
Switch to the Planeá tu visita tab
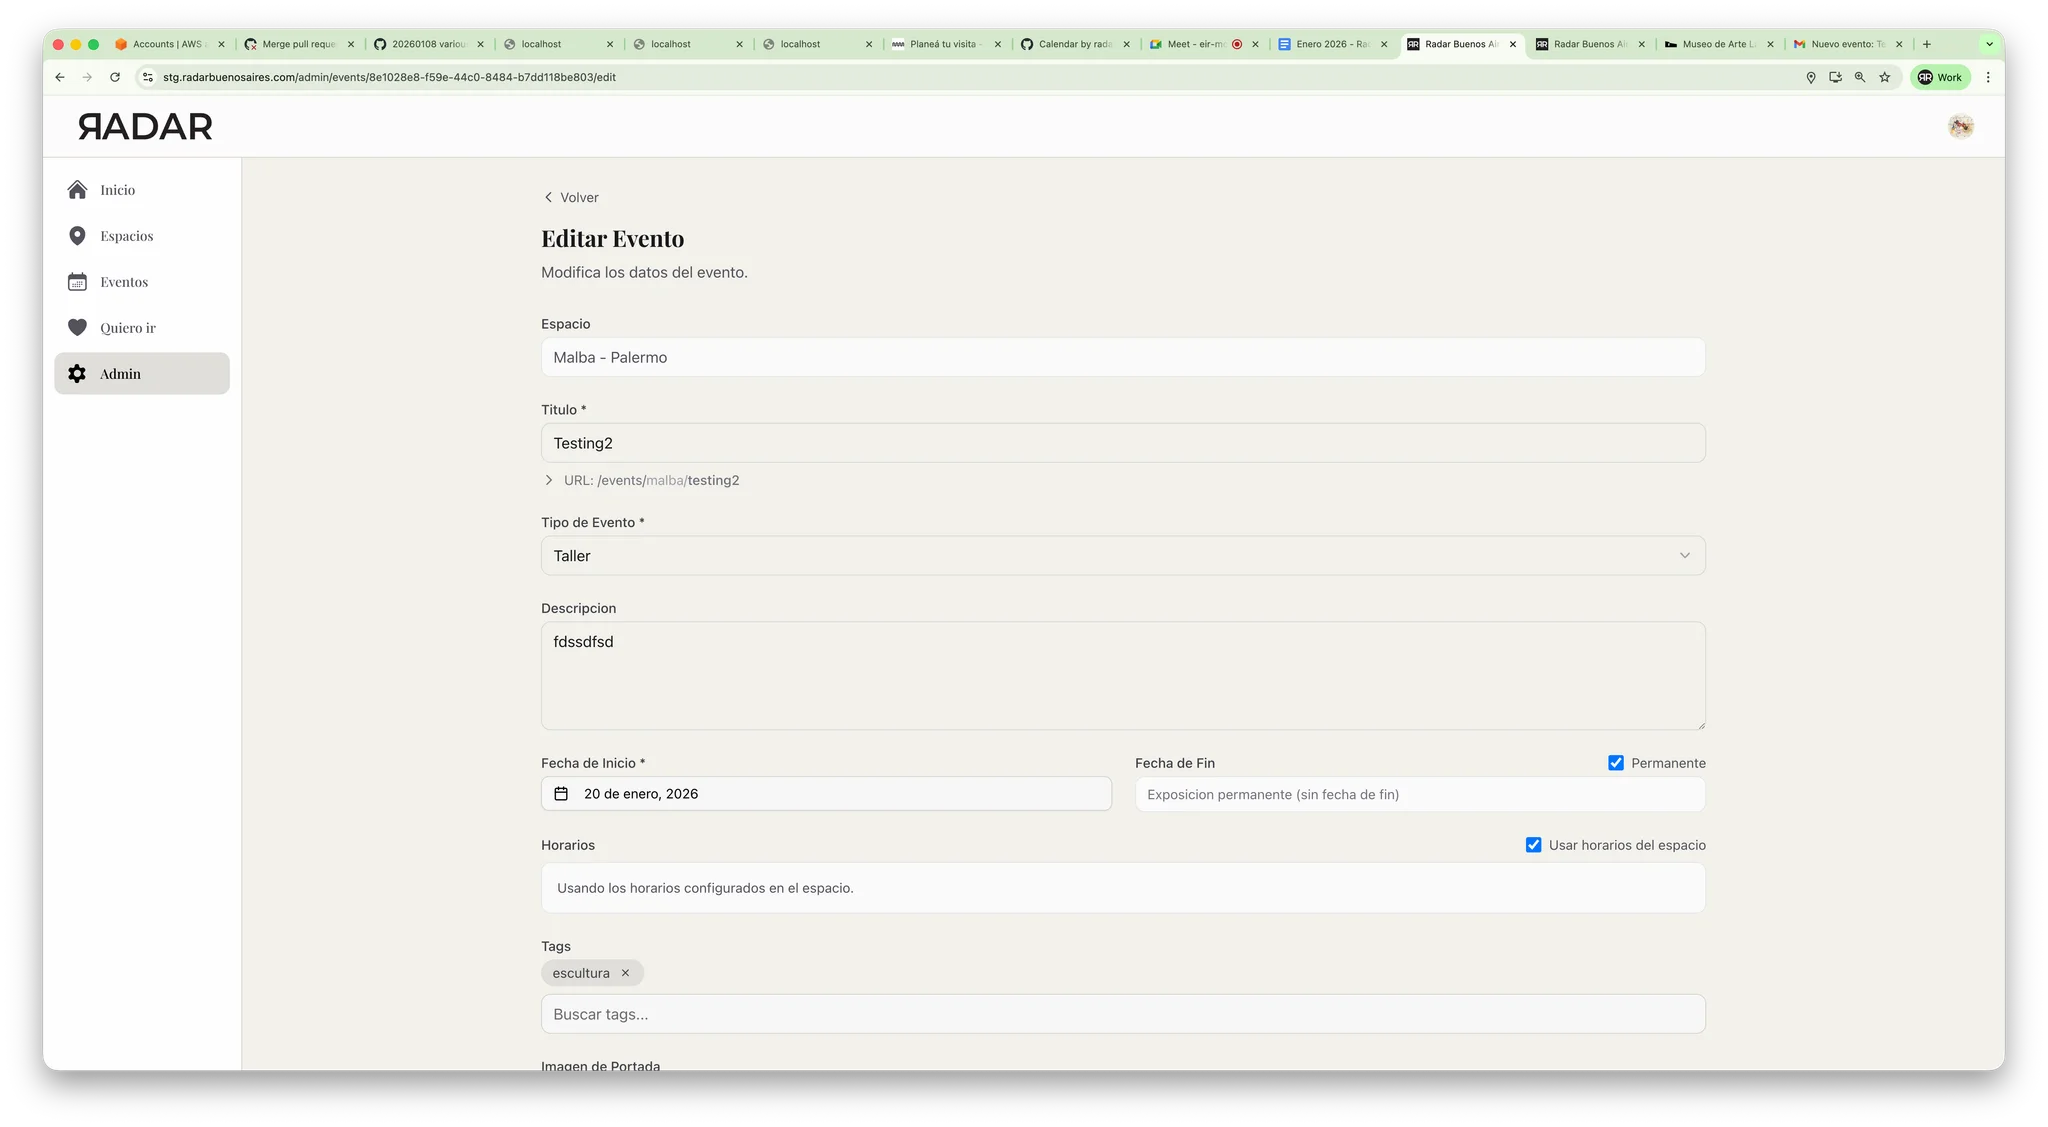pyautogui.click(x=944, y=44)
